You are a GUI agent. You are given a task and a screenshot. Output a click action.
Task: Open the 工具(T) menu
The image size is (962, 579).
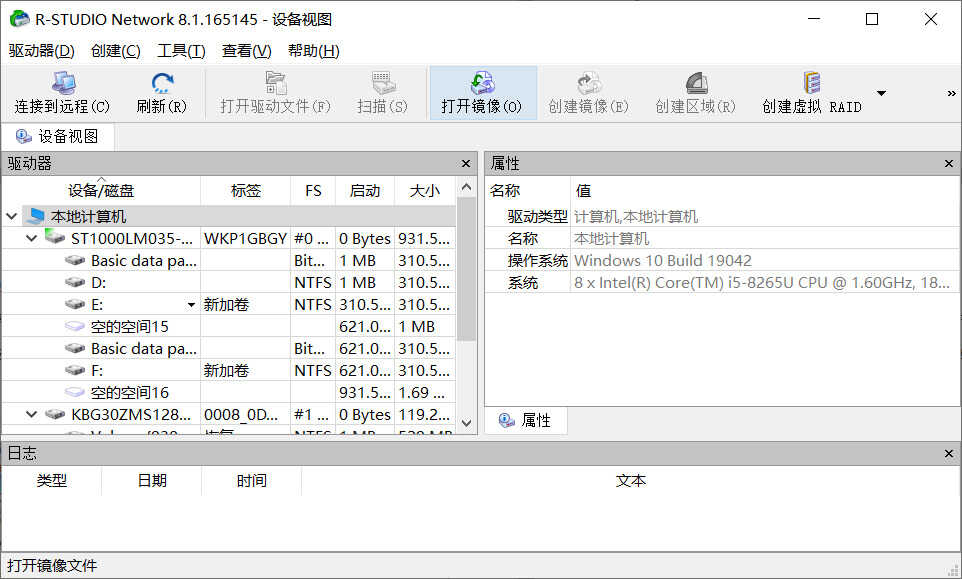pyautogui.click(x=181, y=51)
